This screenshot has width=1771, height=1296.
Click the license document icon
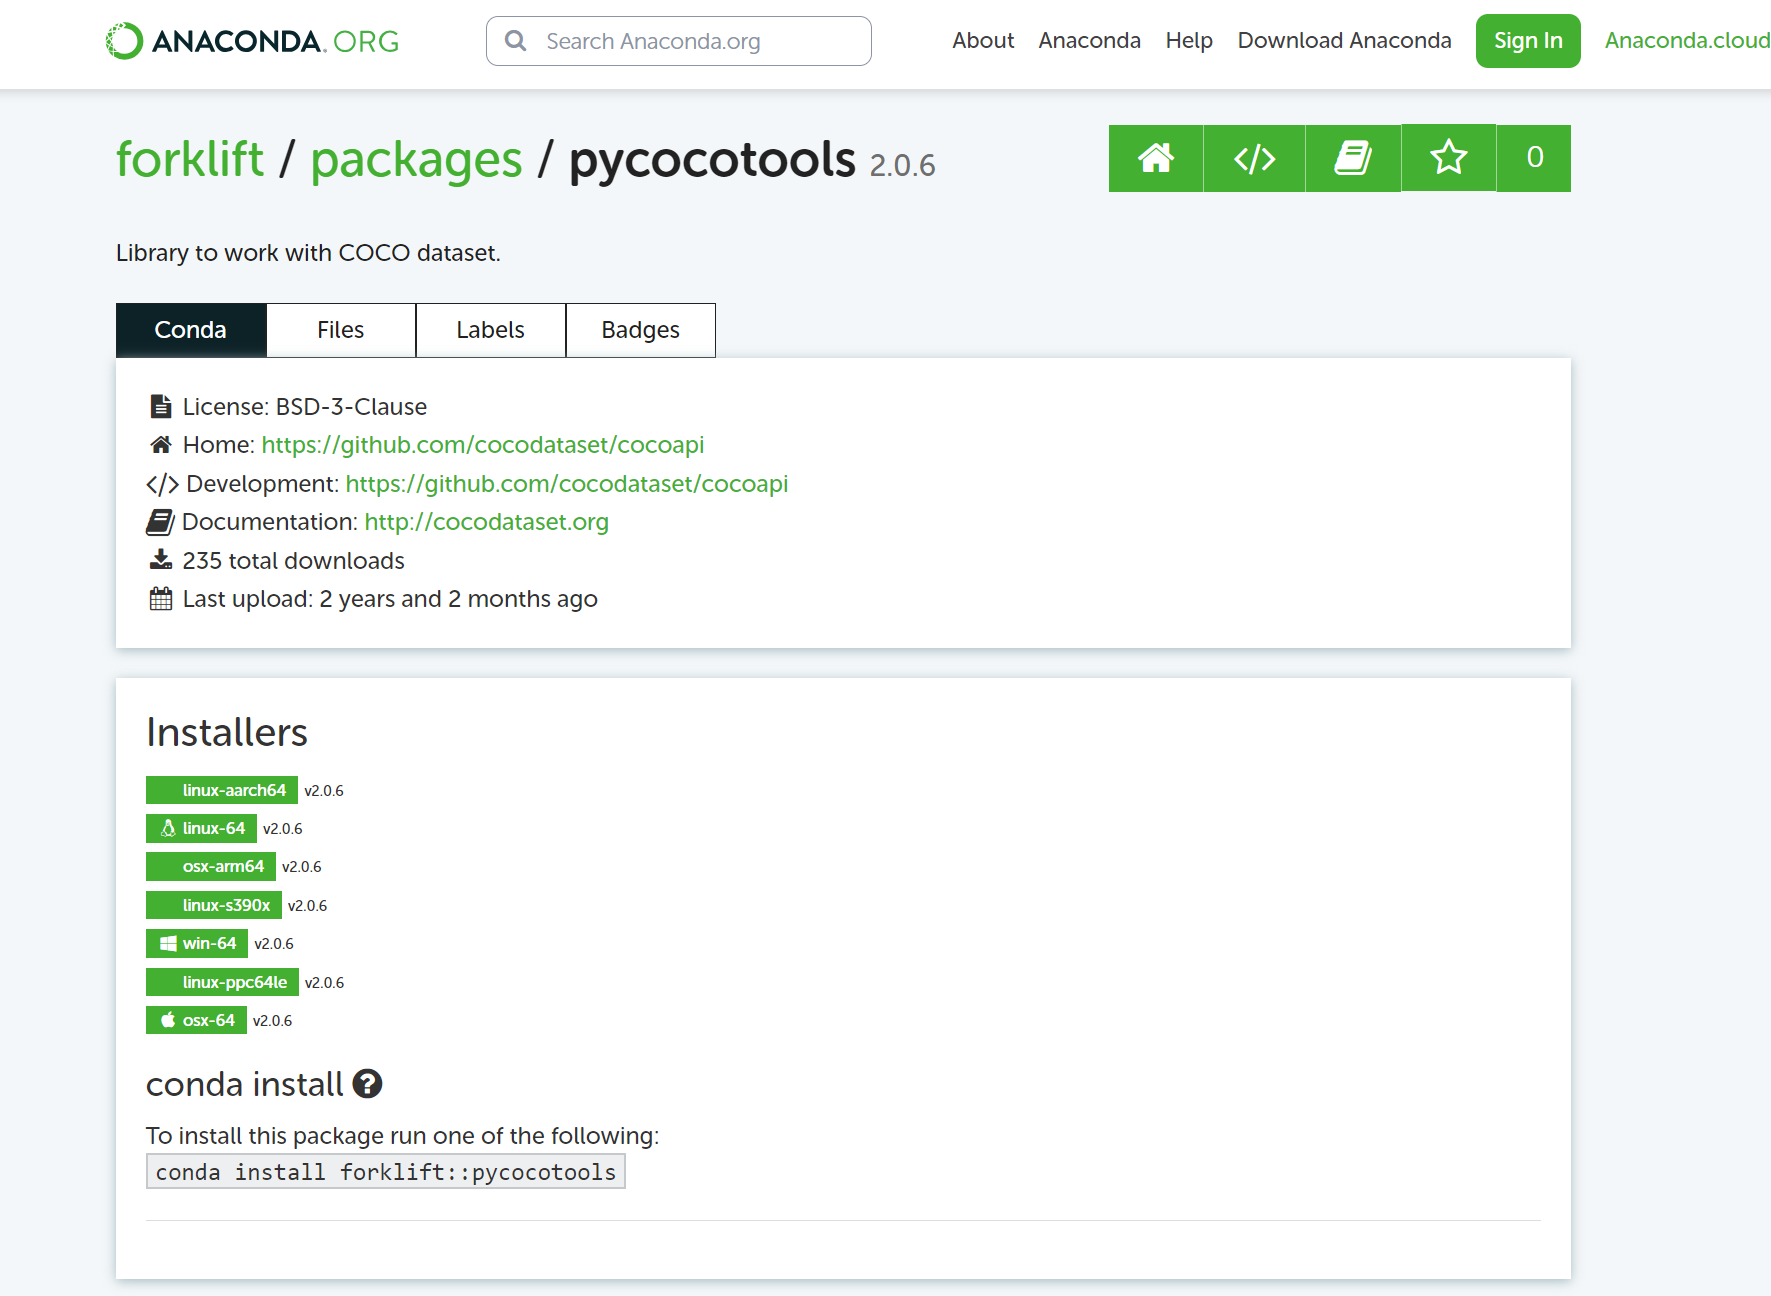click(159, 406)
